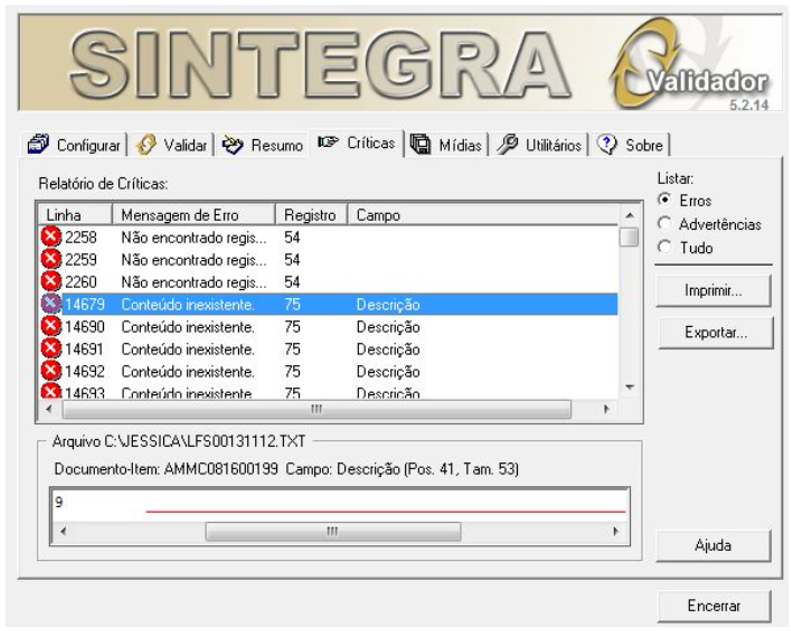791x631 pixels.
Task: Click the Encerrar button
Action: point(714,606)
